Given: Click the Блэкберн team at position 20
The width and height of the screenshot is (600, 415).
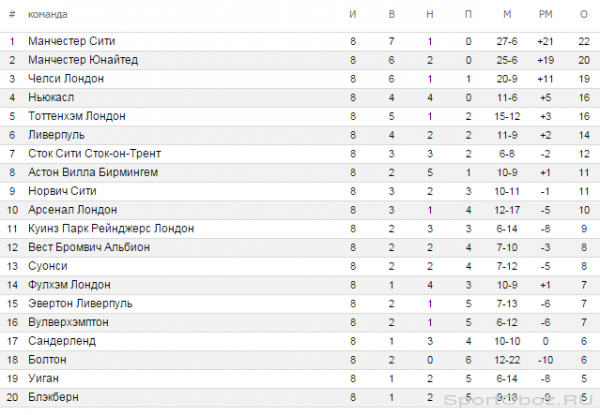Looking at the screenshot, I should click(x=53, y=397).
